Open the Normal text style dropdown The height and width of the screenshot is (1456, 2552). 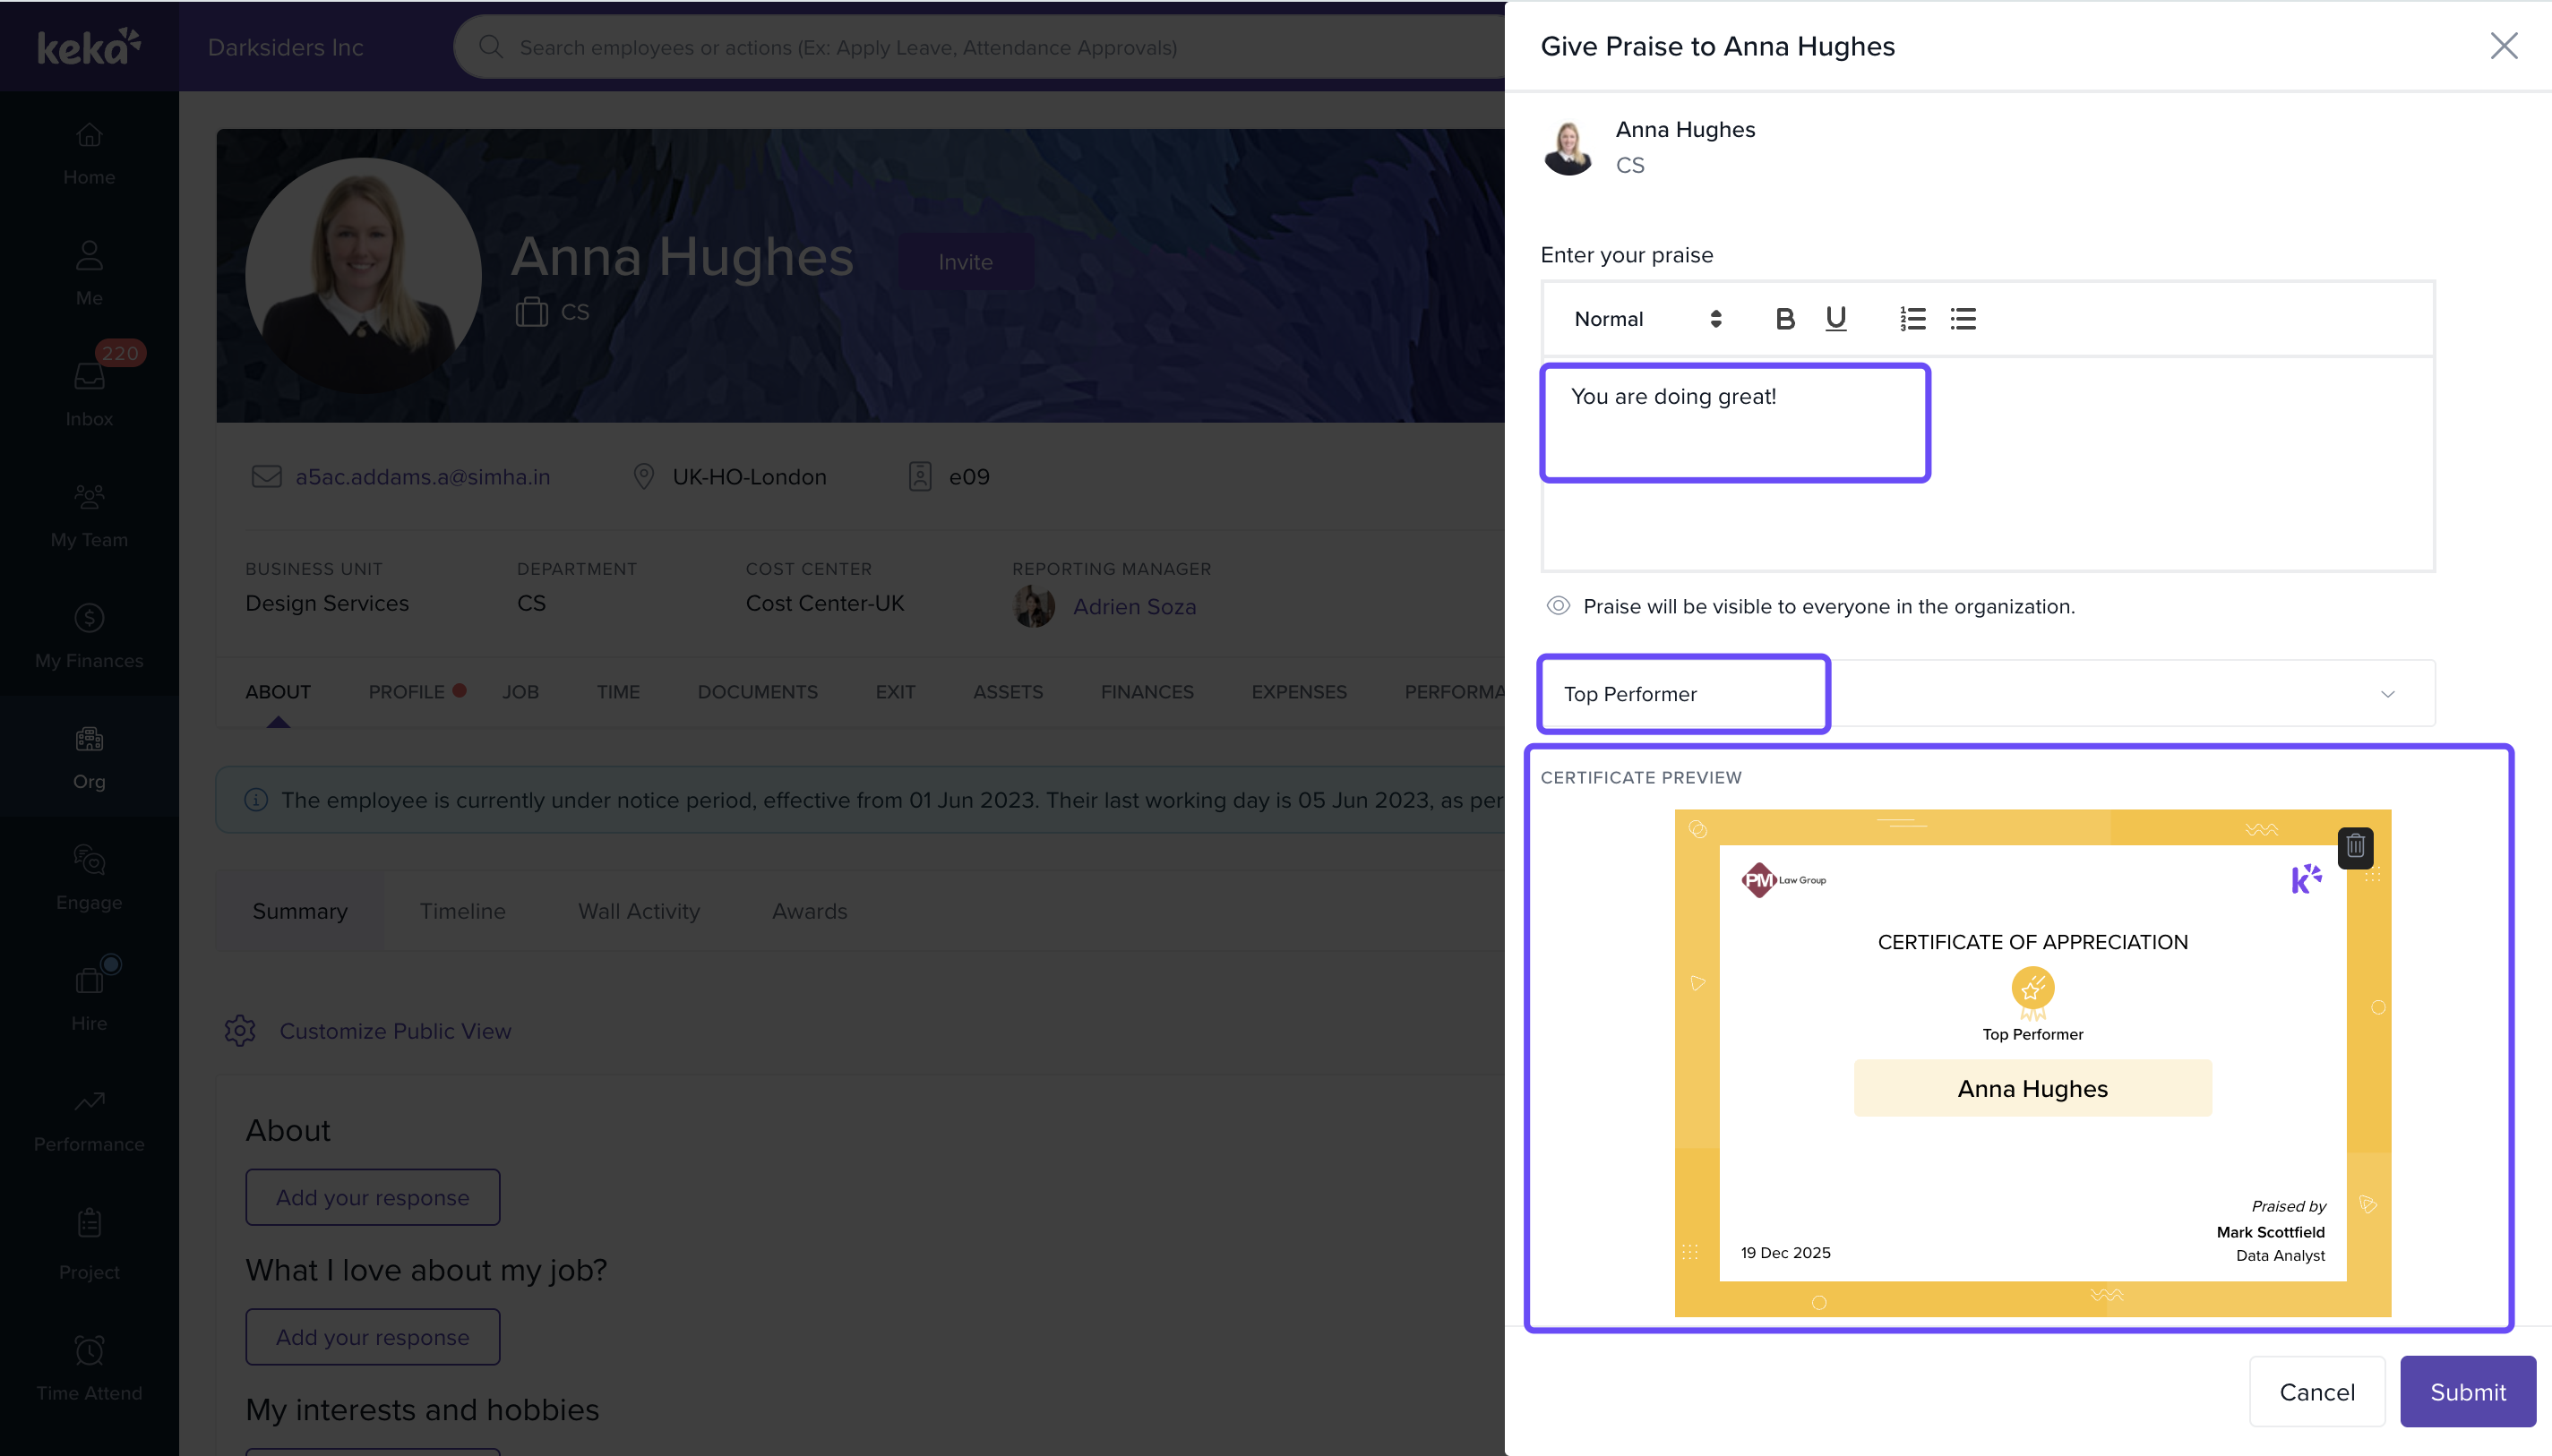[1646, 319]
